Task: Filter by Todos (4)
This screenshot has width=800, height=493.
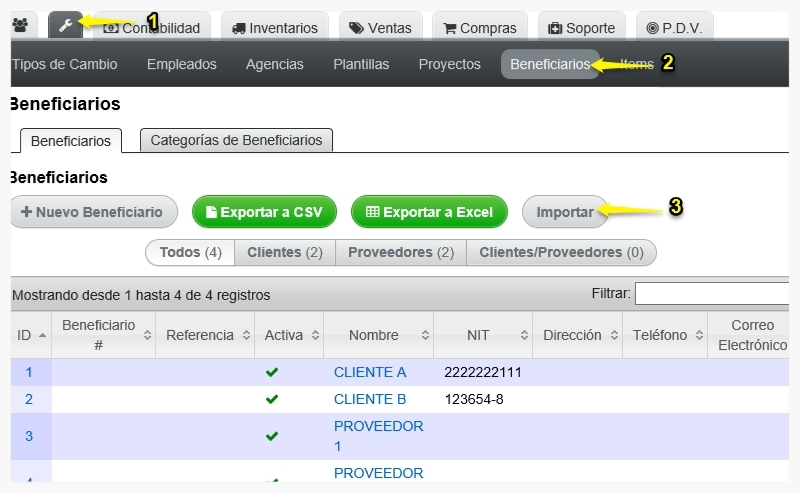Action: pyautogui.click(x=190, y=253)
